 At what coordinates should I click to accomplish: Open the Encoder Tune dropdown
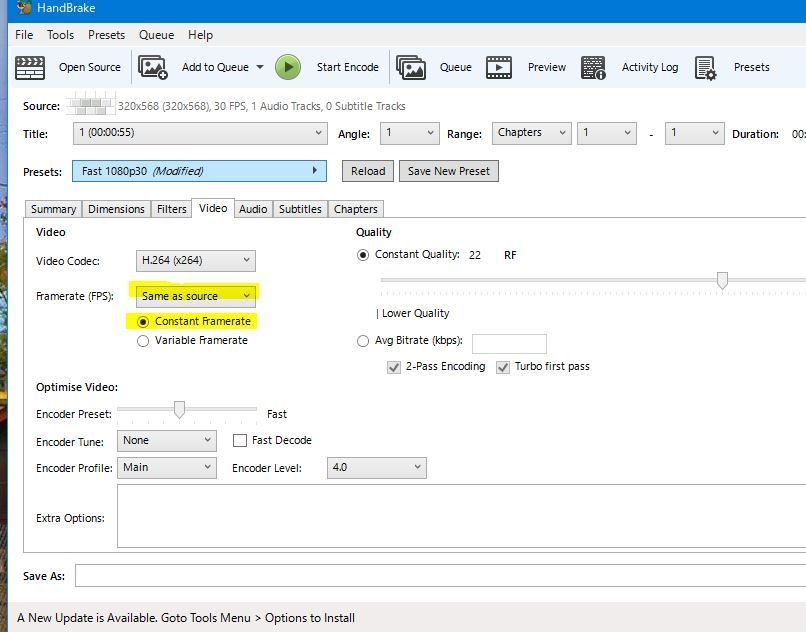[x=167, y=441]
